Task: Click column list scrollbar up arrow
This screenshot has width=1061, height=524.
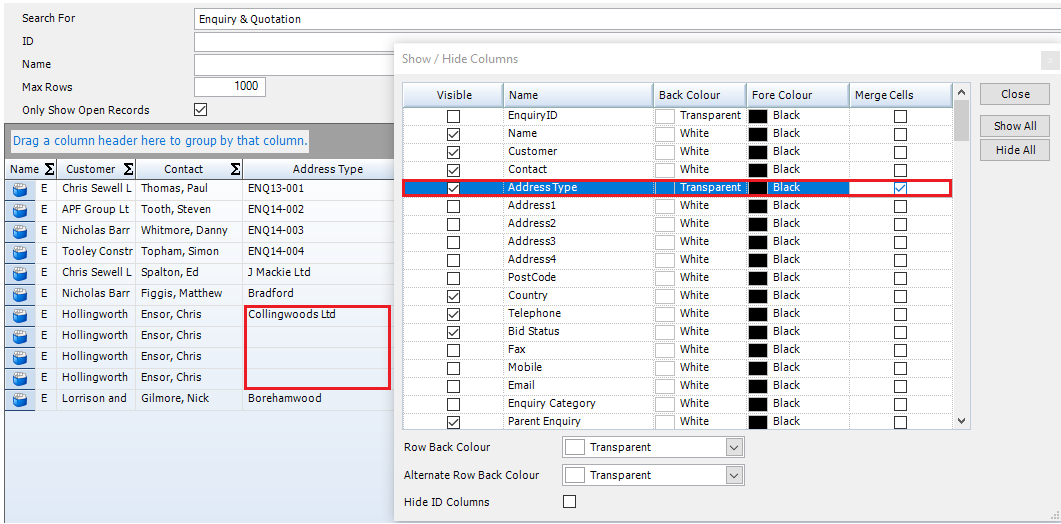Action: coord(962,92)
